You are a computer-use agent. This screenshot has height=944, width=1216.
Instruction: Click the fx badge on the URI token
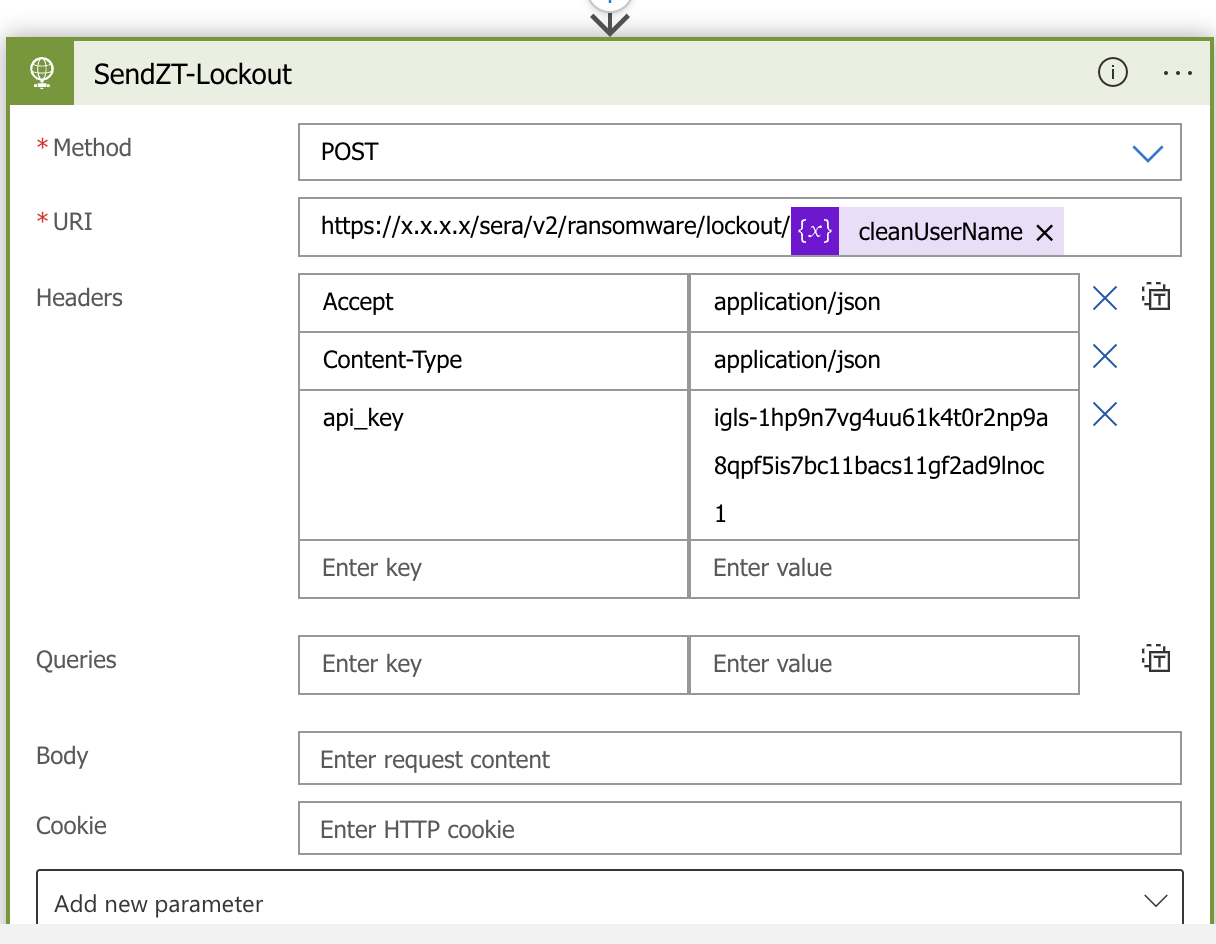click(814, 230)
